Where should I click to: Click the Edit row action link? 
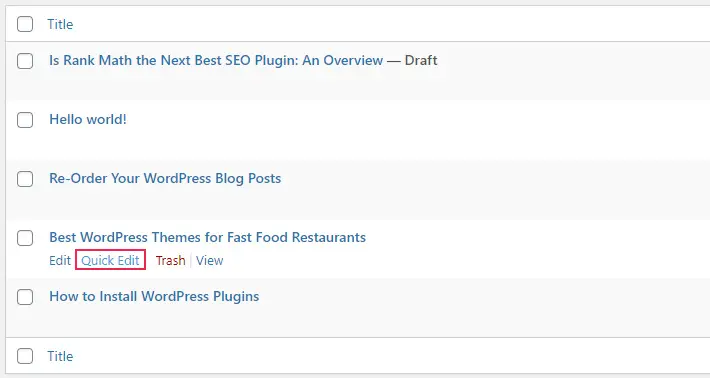click(60, 260)
